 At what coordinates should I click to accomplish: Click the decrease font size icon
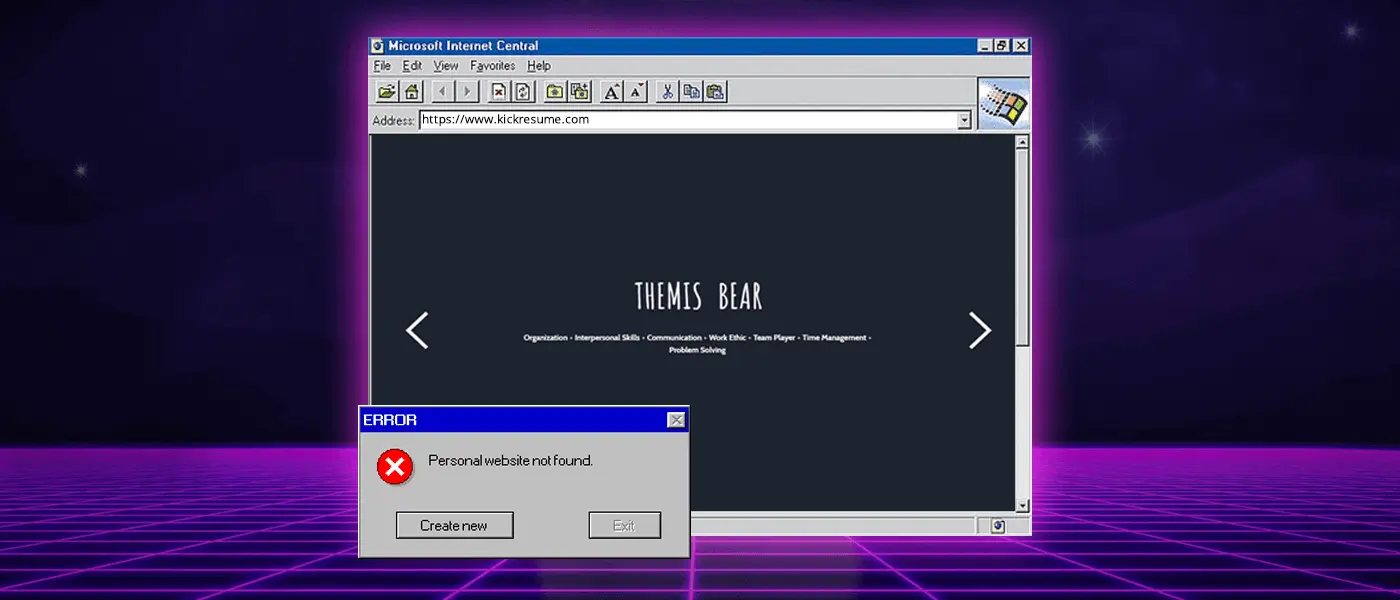coord(637,92)
